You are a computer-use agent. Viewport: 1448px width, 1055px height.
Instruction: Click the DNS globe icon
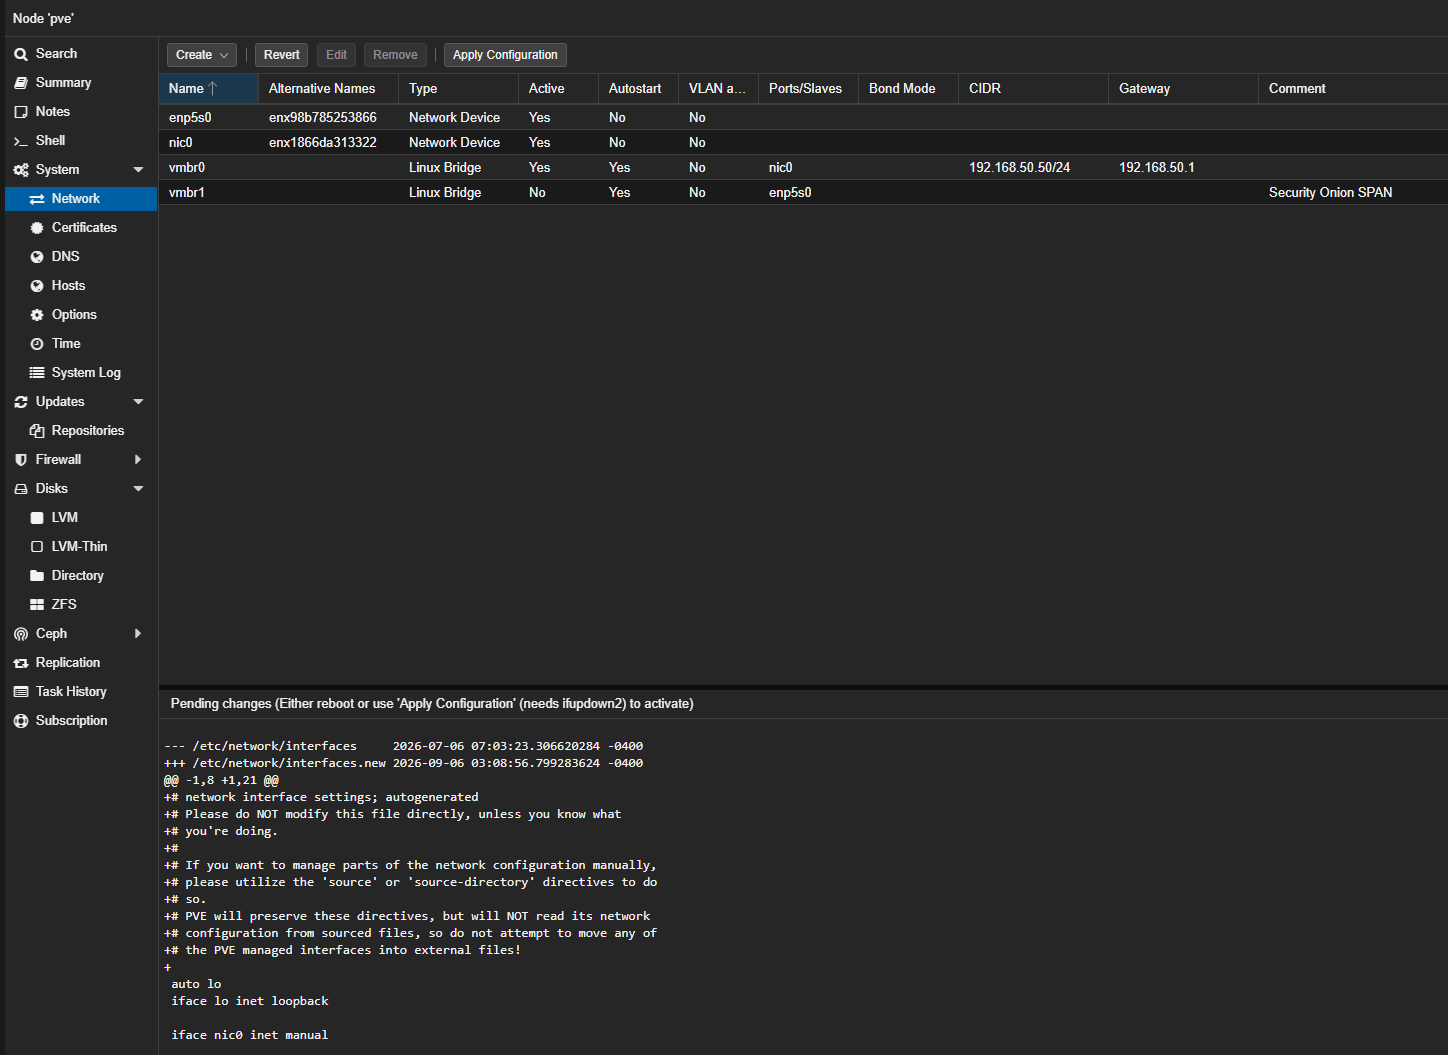tap(37, 257)
